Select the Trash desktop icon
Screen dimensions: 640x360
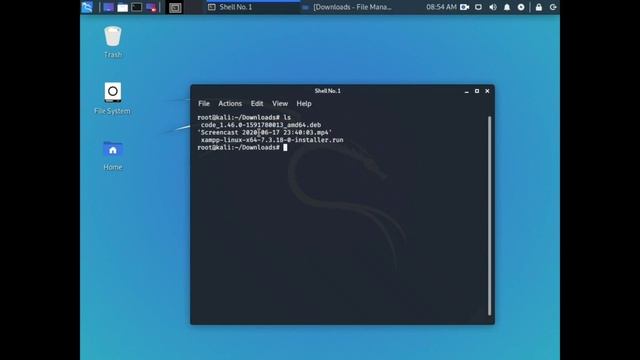(113, 42)
